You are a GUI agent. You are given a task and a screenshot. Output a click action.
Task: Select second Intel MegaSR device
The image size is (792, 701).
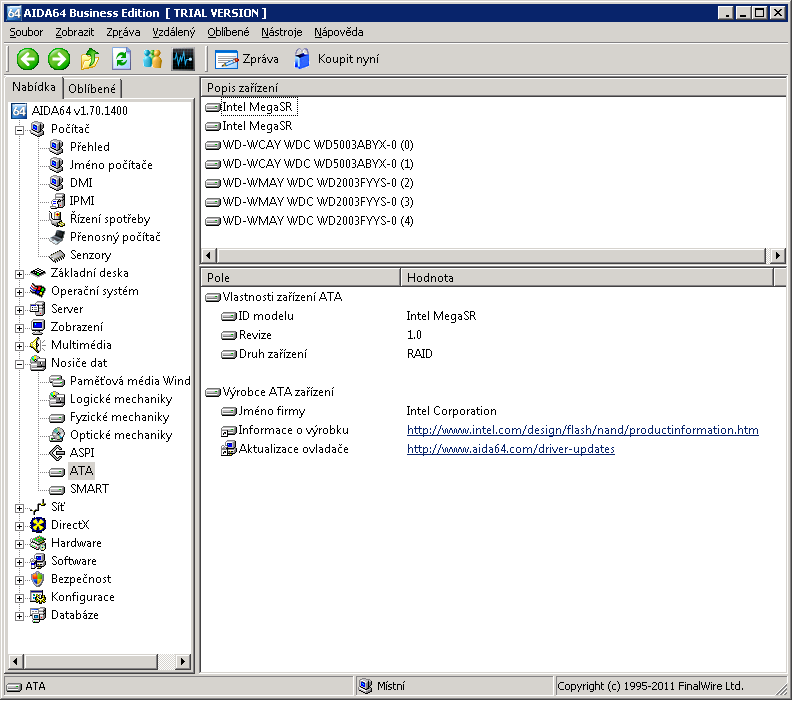pyautogui.click(x=257, y=126)
